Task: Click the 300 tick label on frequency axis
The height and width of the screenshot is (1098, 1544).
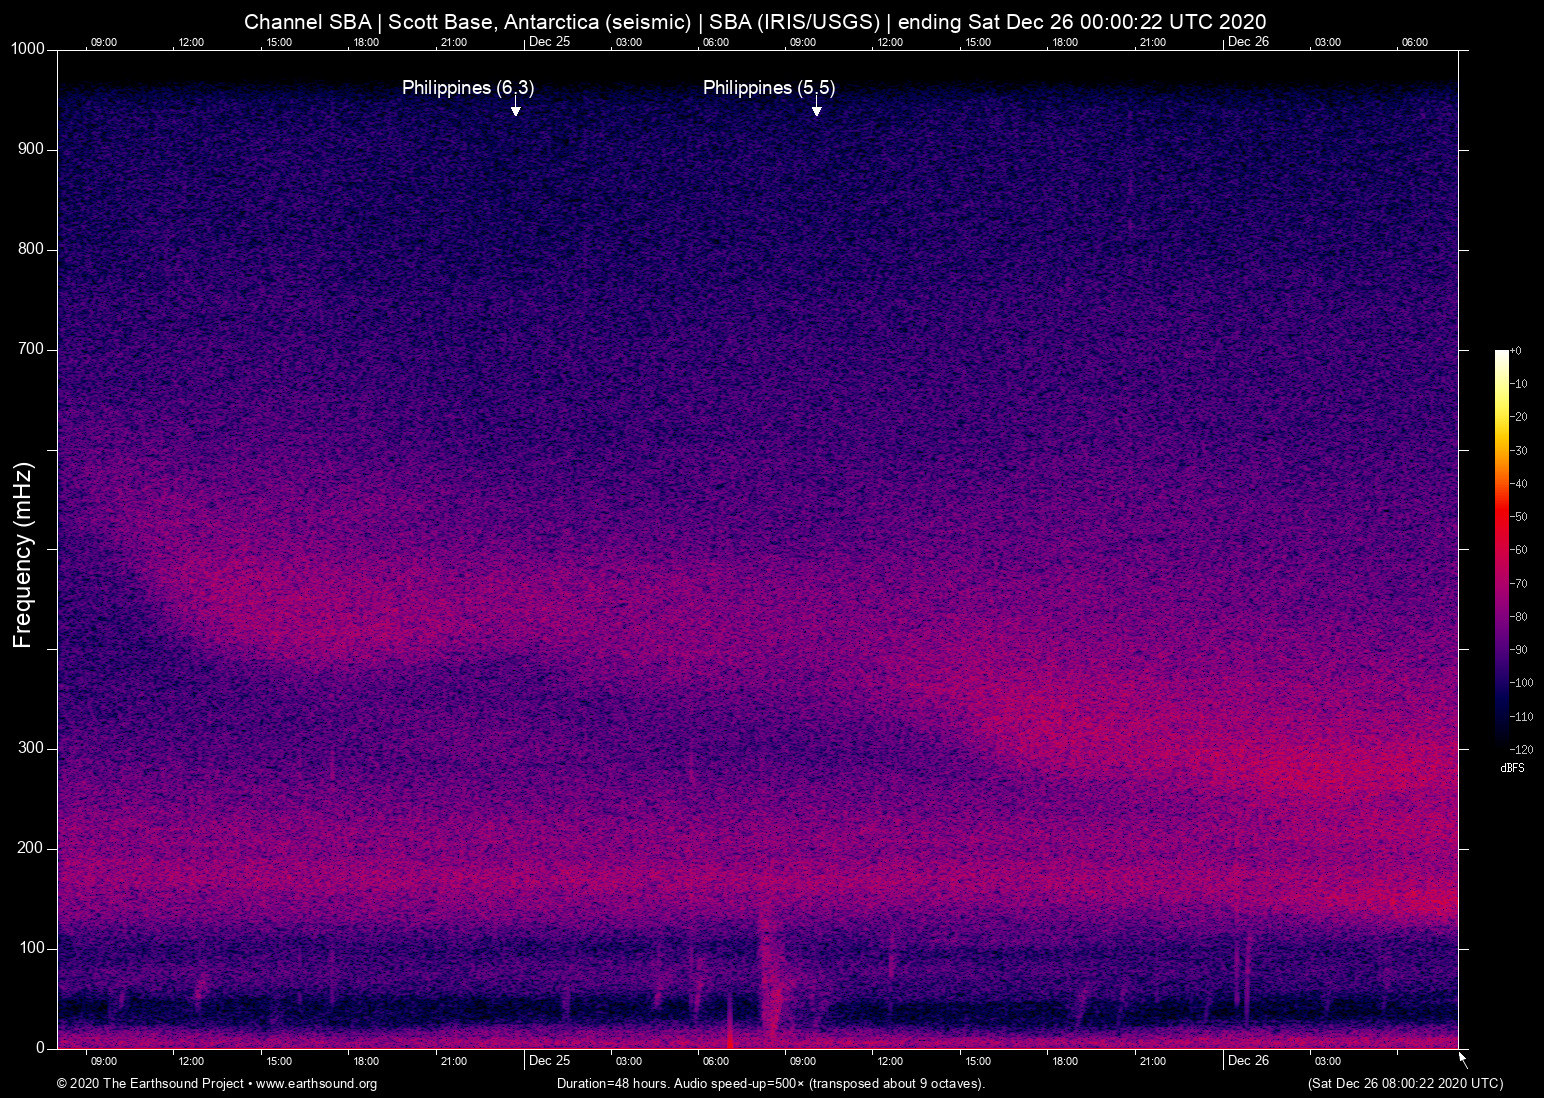Action: coord(31,748)
